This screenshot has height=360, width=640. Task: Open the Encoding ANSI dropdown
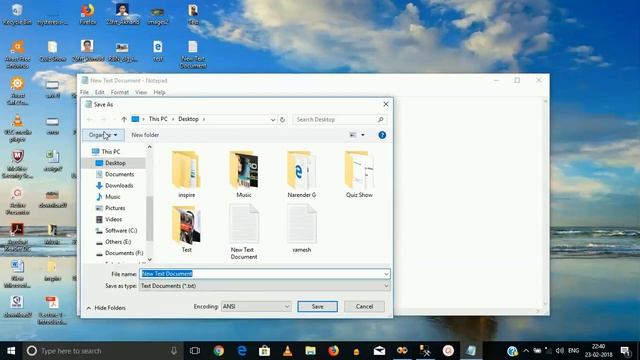[256, 307]
